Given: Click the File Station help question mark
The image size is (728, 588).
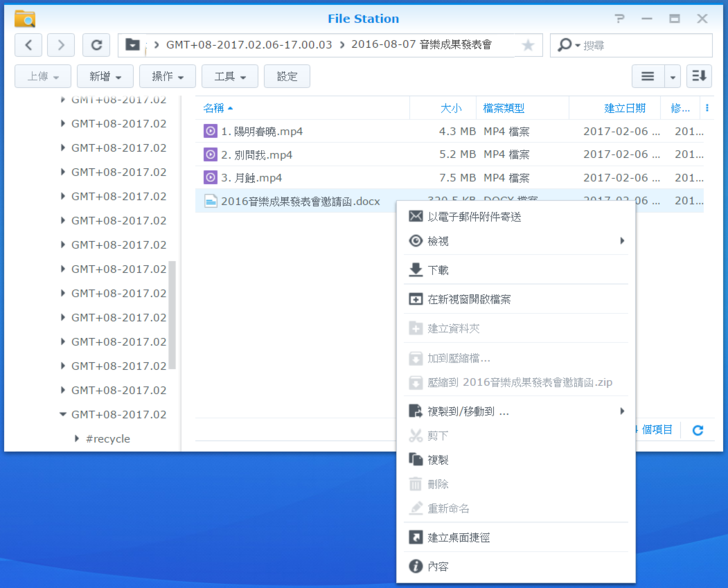Looking at the screenshot, I should (x=620, y=18).
